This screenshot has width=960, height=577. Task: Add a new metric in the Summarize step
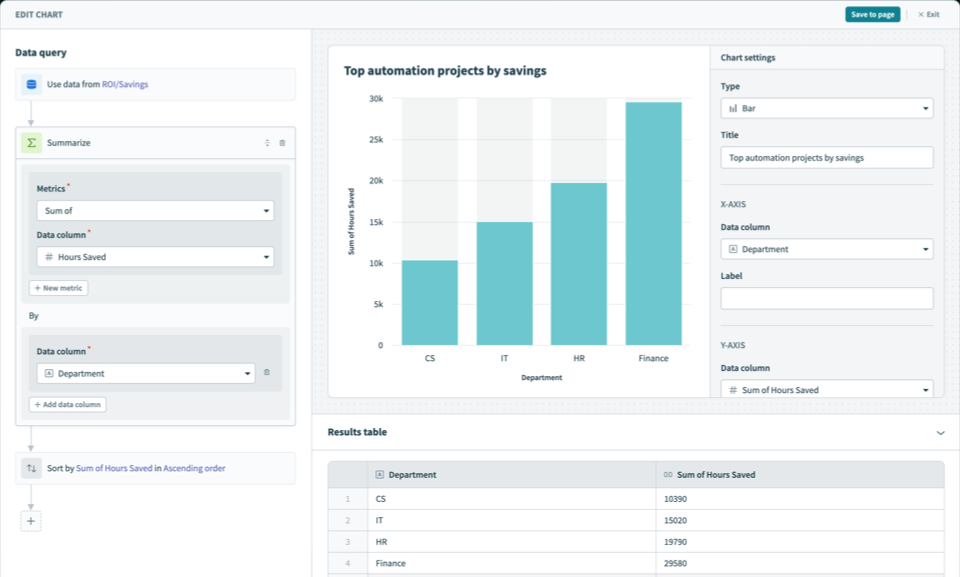pyautogui.click(x=58, y=287)
